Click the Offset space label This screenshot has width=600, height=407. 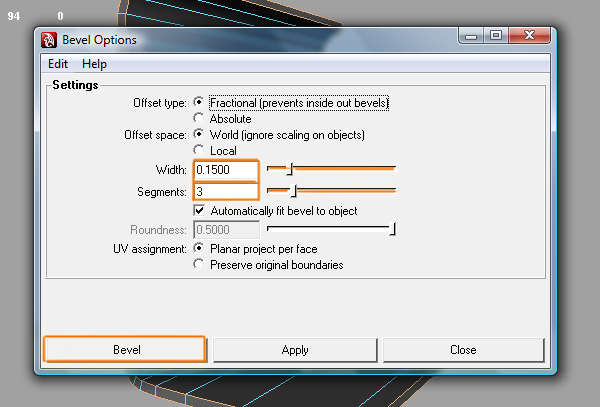pyautogui.click(x=155, y=135)
